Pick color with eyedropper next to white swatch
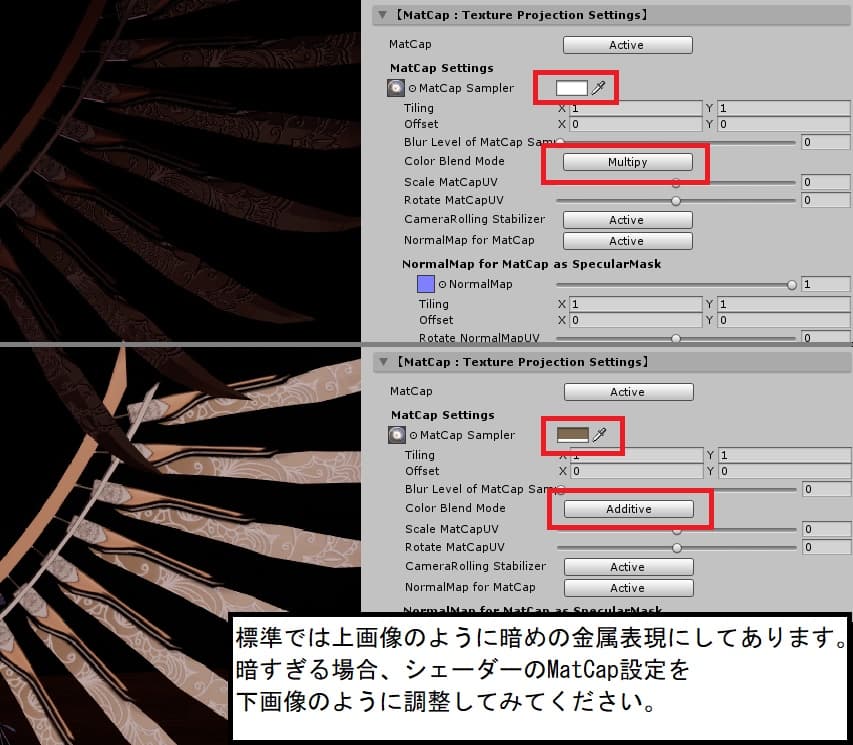 pyautogui.click(x=598, y=88)
